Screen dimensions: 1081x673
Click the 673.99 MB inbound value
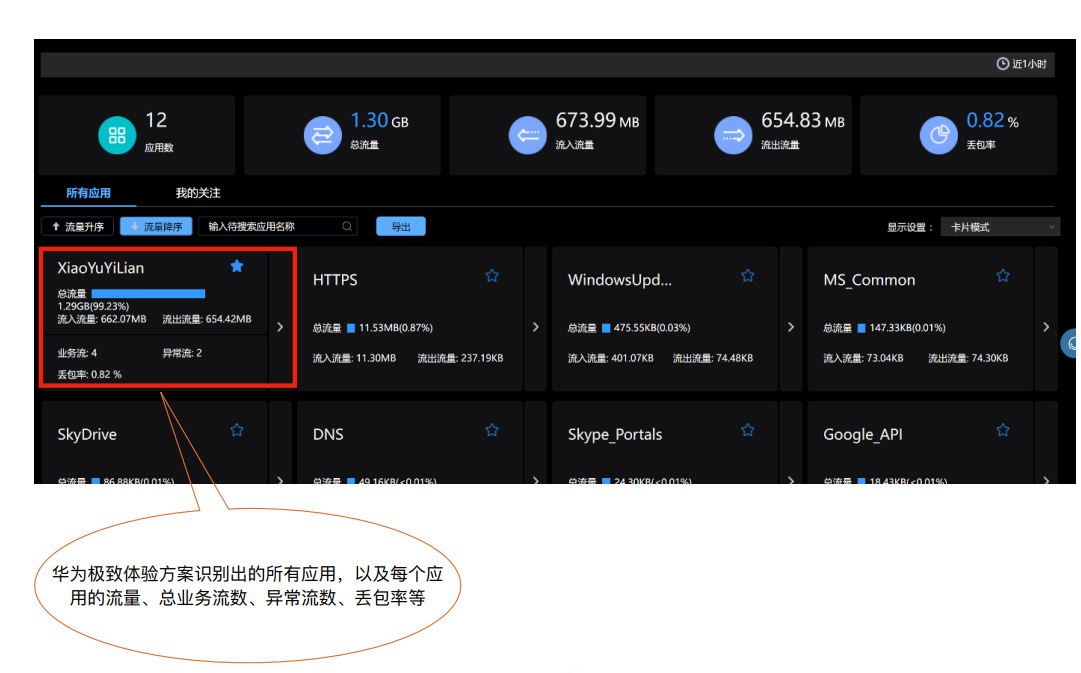point(597,121)
